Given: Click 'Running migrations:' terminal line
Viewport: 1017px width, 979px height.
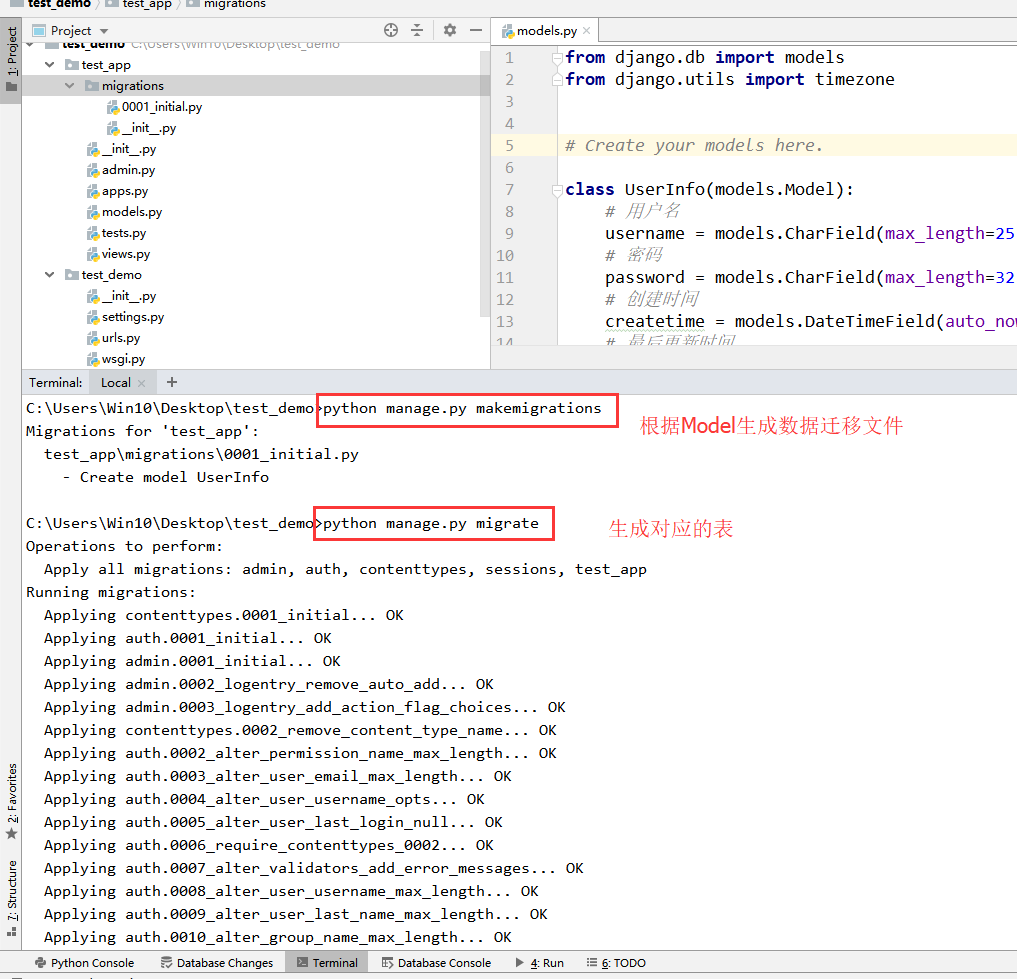Looking at the screenshot, I should tap(110, 592).
